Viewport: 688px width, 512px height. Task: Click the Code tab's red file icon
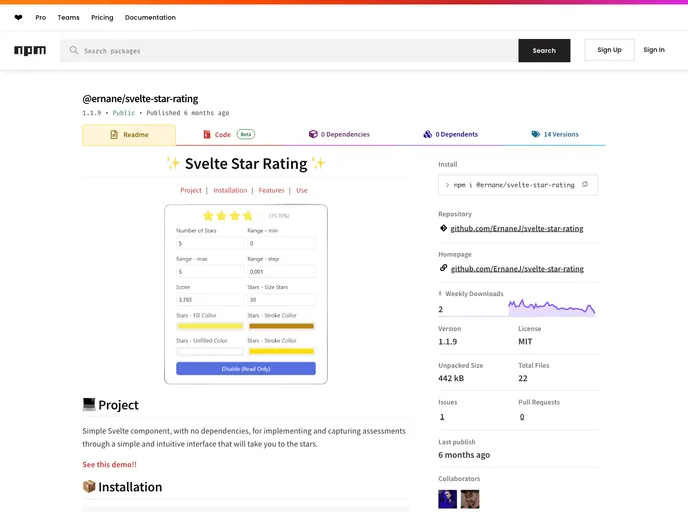(x=207, y=134)
